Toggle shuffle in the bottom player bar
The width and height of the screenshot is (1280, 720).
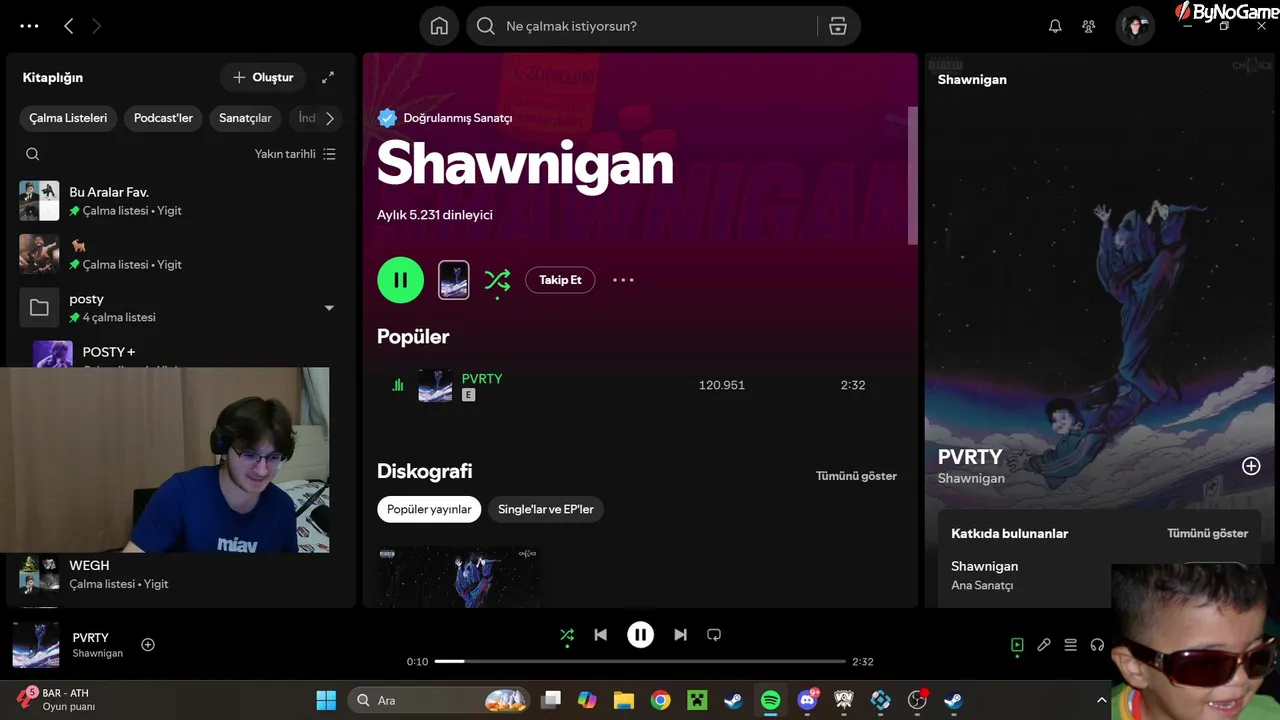567,635
